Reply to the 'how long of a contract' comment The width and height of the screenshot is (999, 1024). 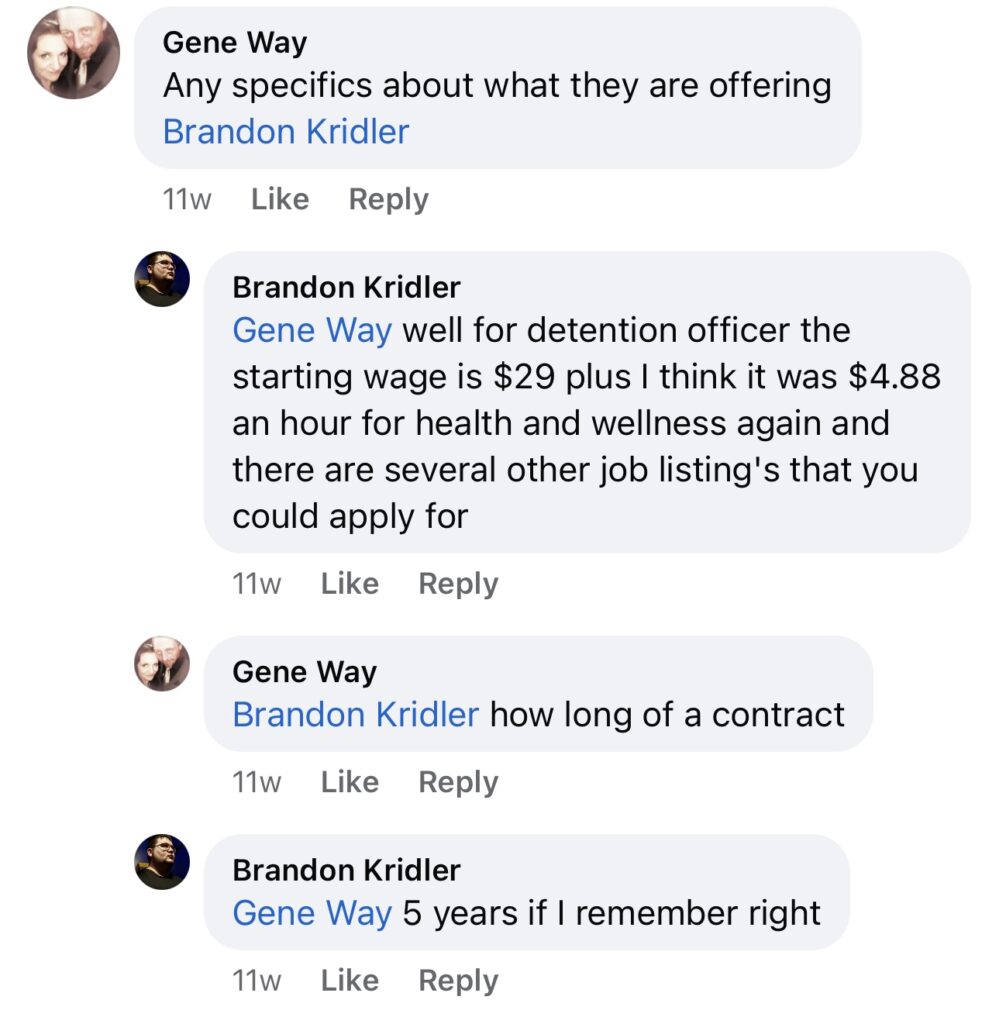tap(458, 781)
